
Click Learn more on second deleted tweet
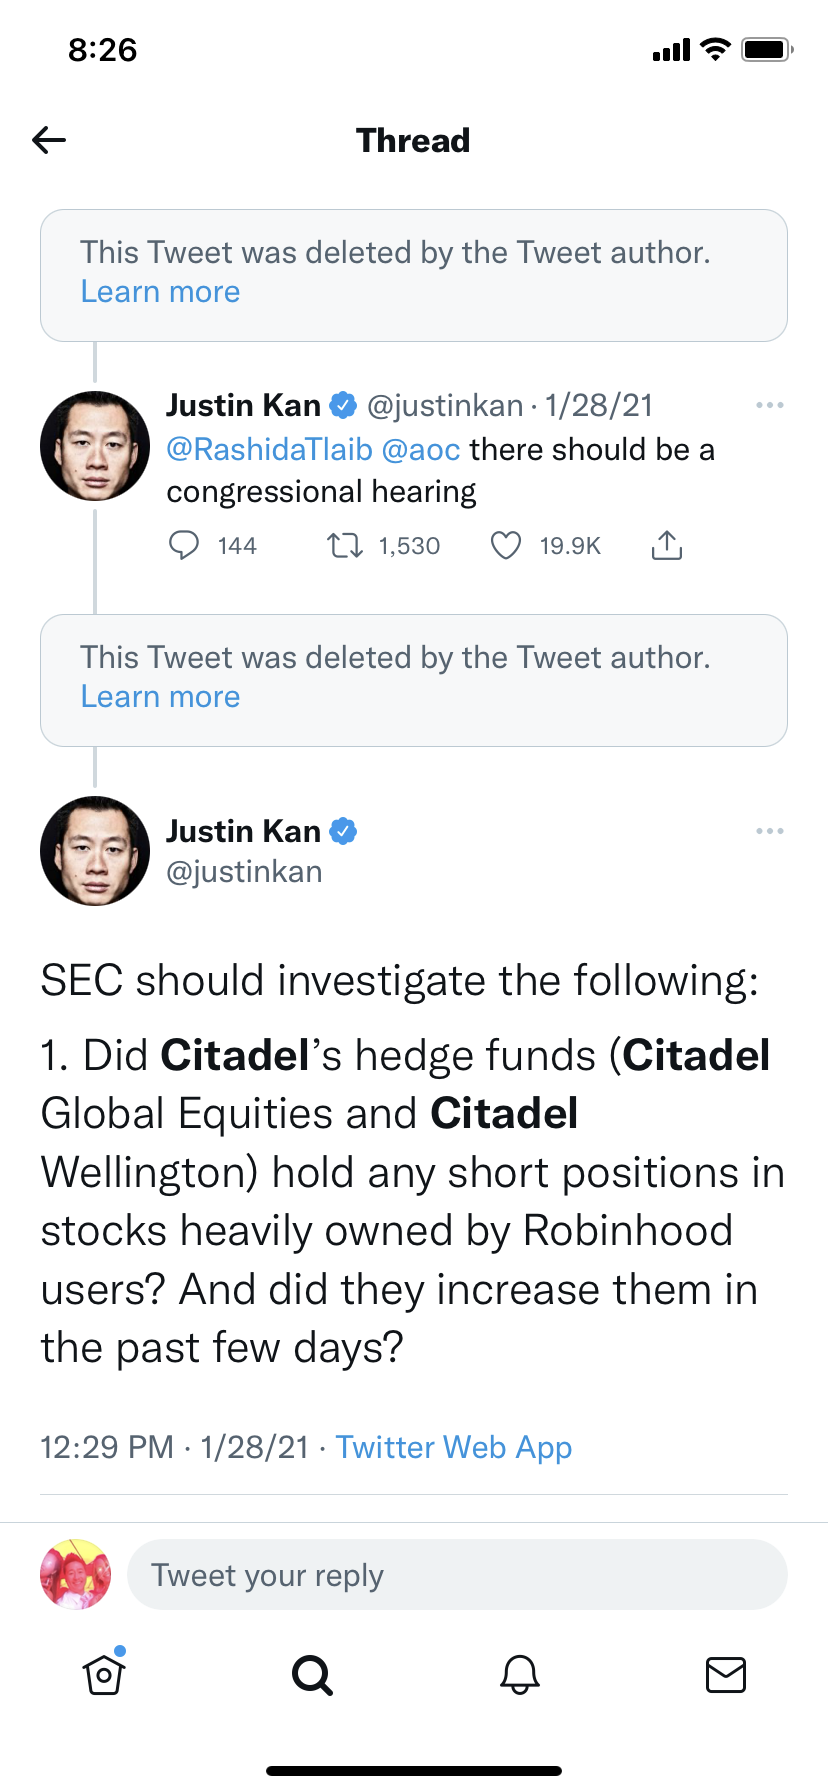point(160,697)
